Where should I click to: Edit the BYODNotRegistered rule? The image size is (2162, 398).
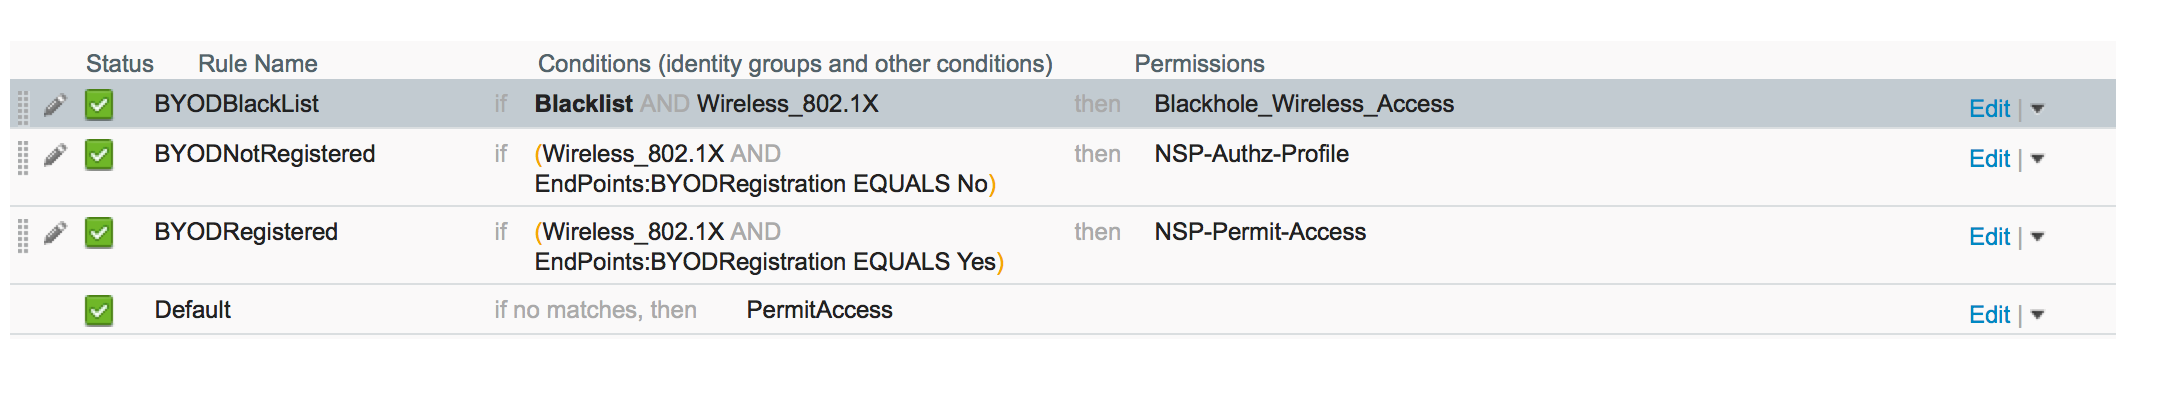pos(1989,158)
